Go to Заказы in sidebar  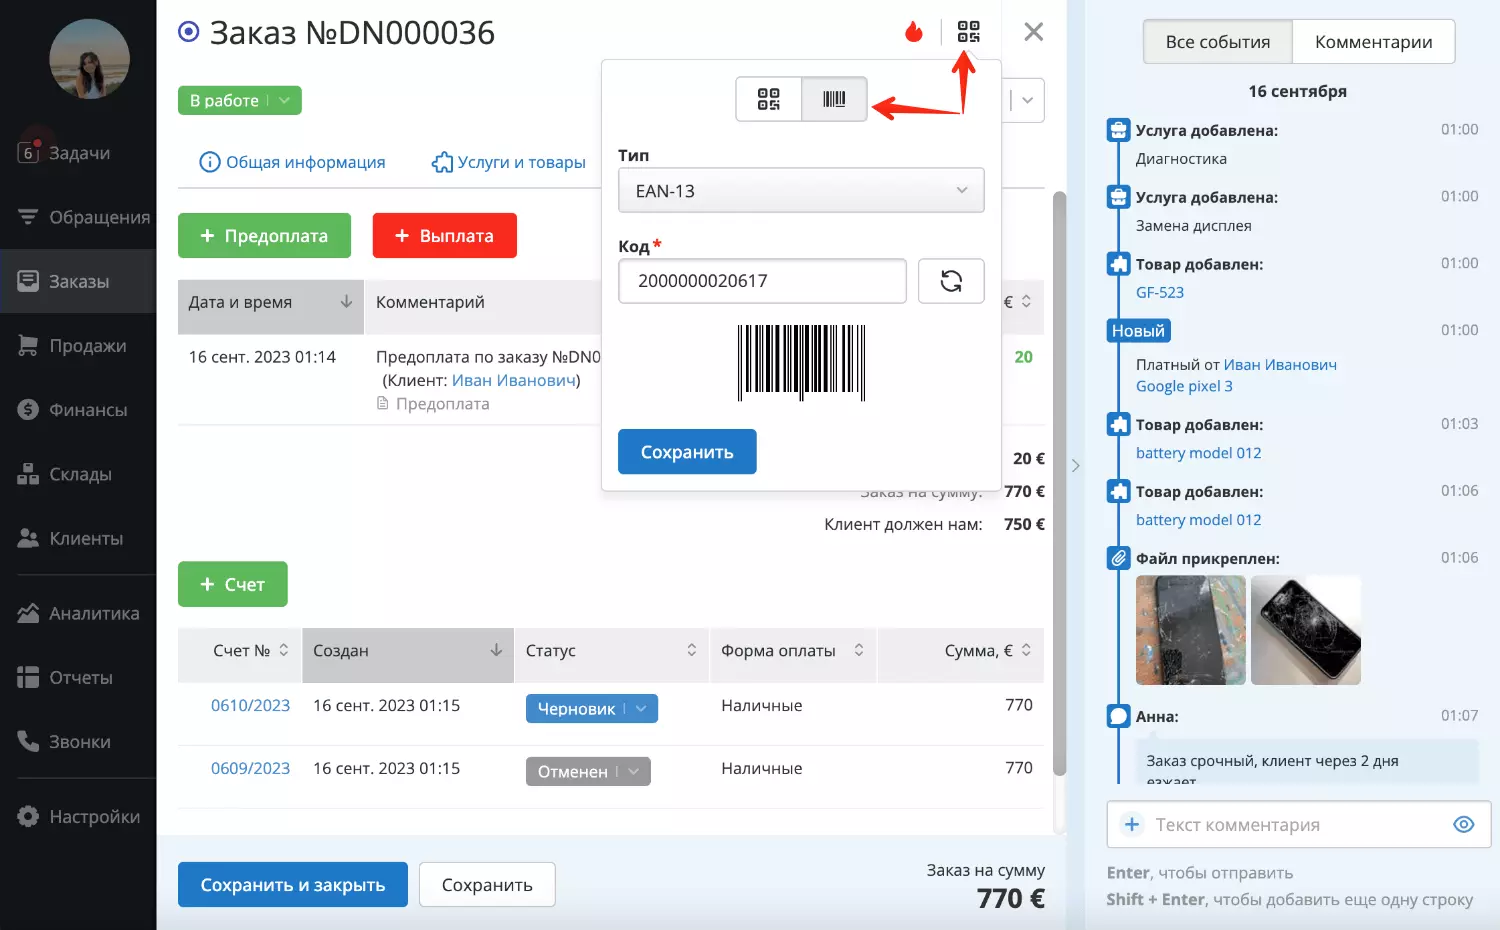[x=78, y=281]
